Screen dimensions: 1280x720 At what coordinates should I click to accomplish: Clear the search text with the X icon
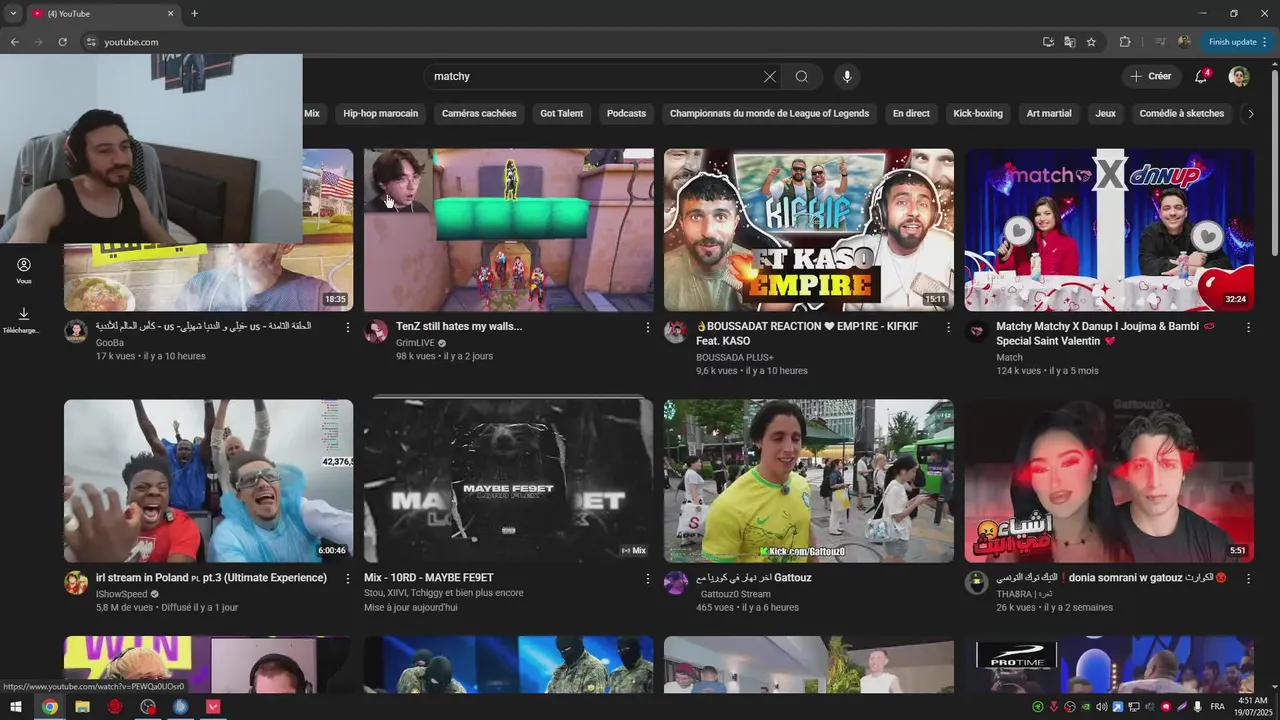click(770, 77)
